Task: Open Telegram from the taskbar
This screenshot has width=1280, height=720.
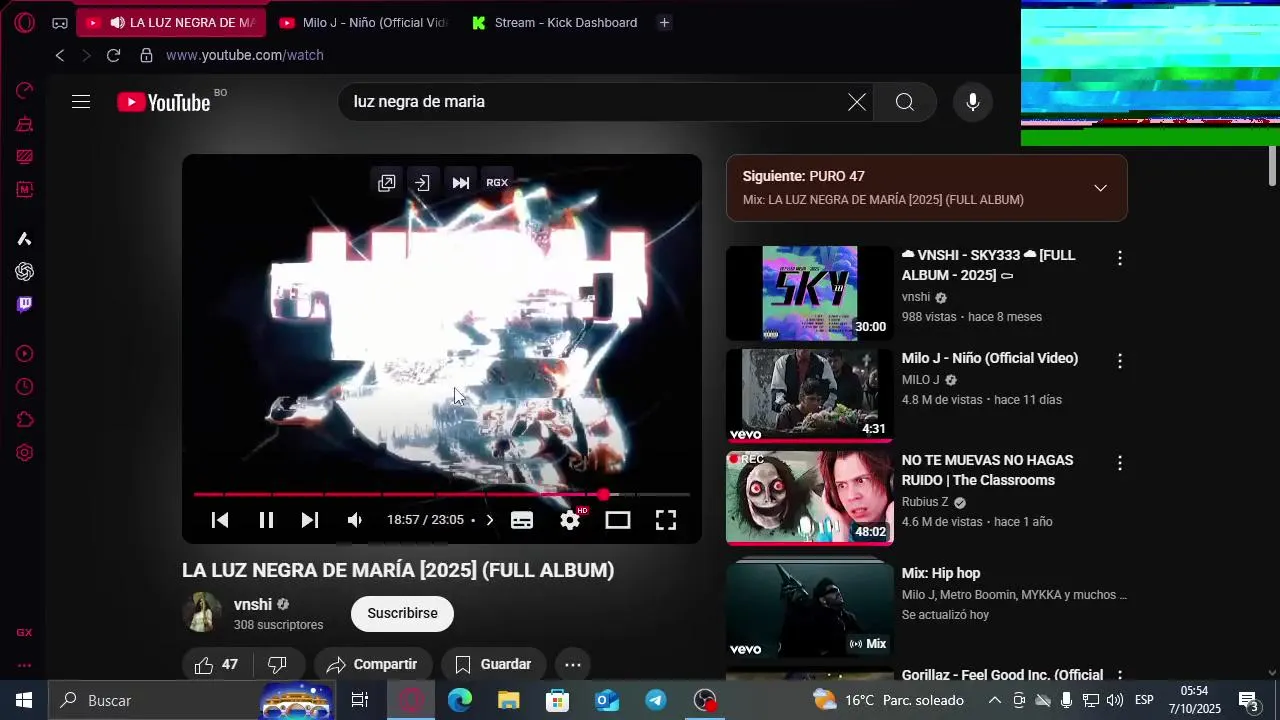Action: (x=656, y=700)
